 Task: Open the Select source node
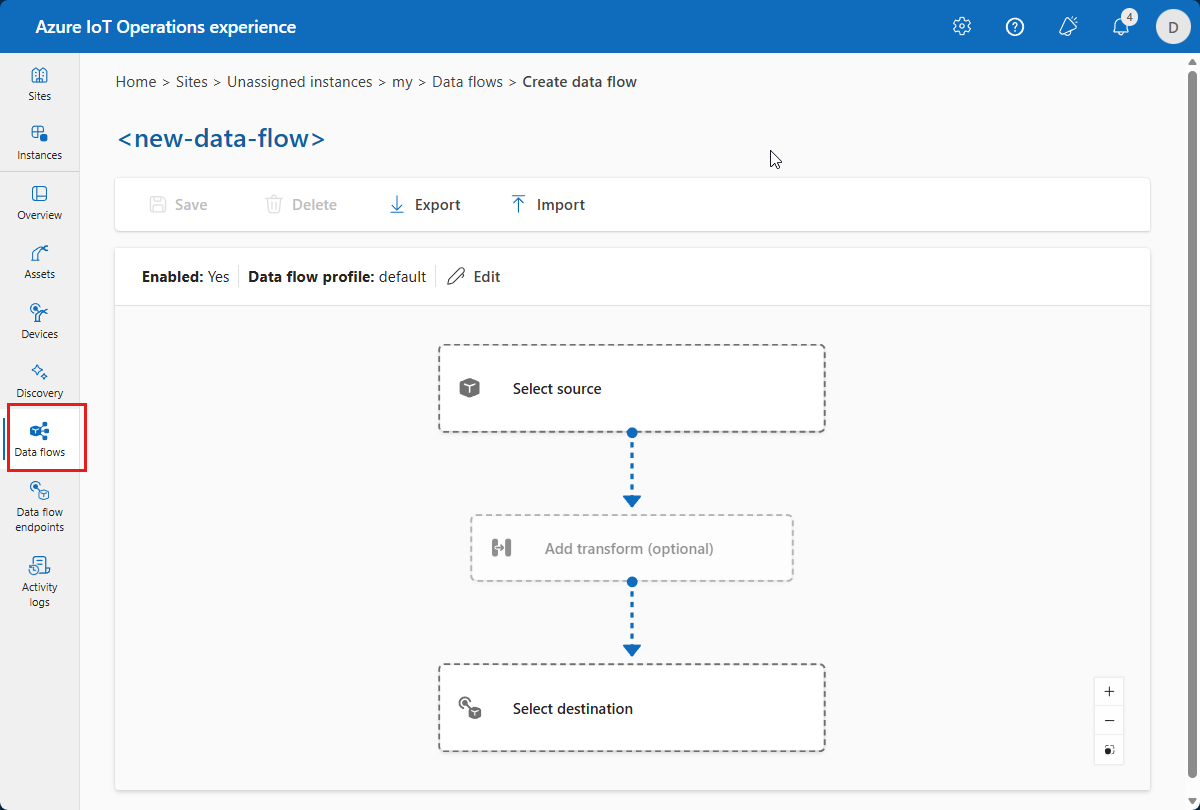tap(631, 388)
